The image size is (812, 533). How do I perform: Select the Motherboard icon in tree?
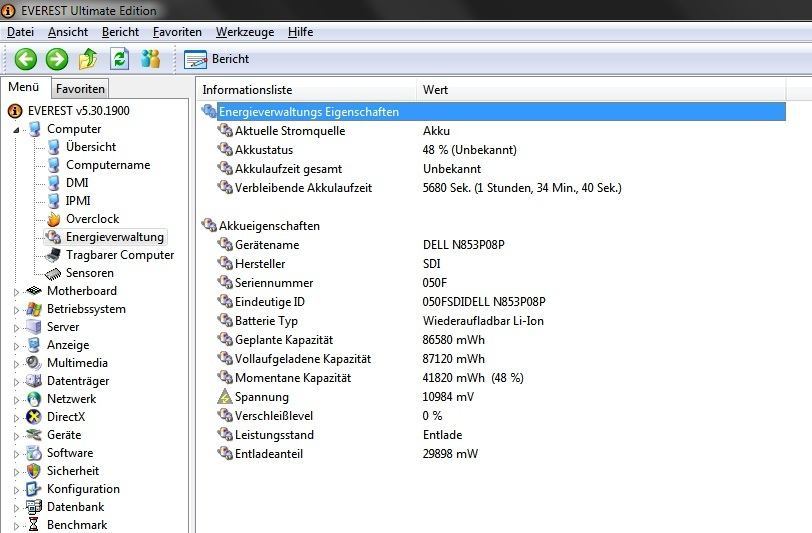tap(34, 291)
